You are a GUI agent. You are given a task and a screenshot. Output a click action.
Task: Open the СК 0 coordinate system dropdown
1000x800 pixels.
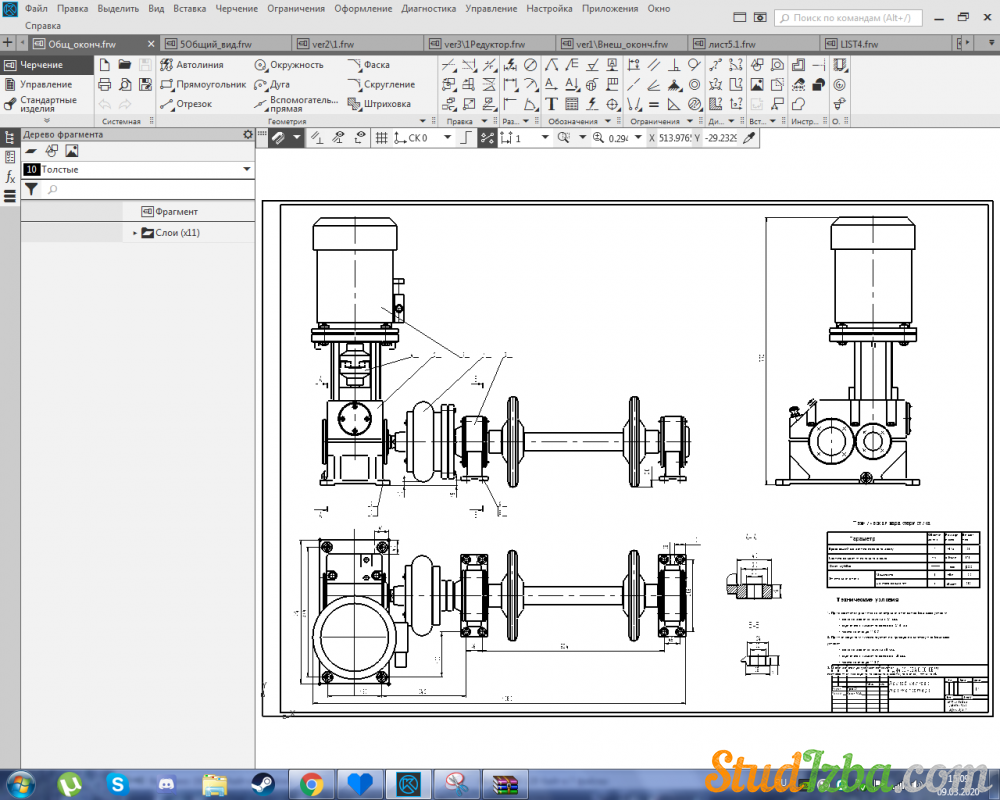(446, 138)
